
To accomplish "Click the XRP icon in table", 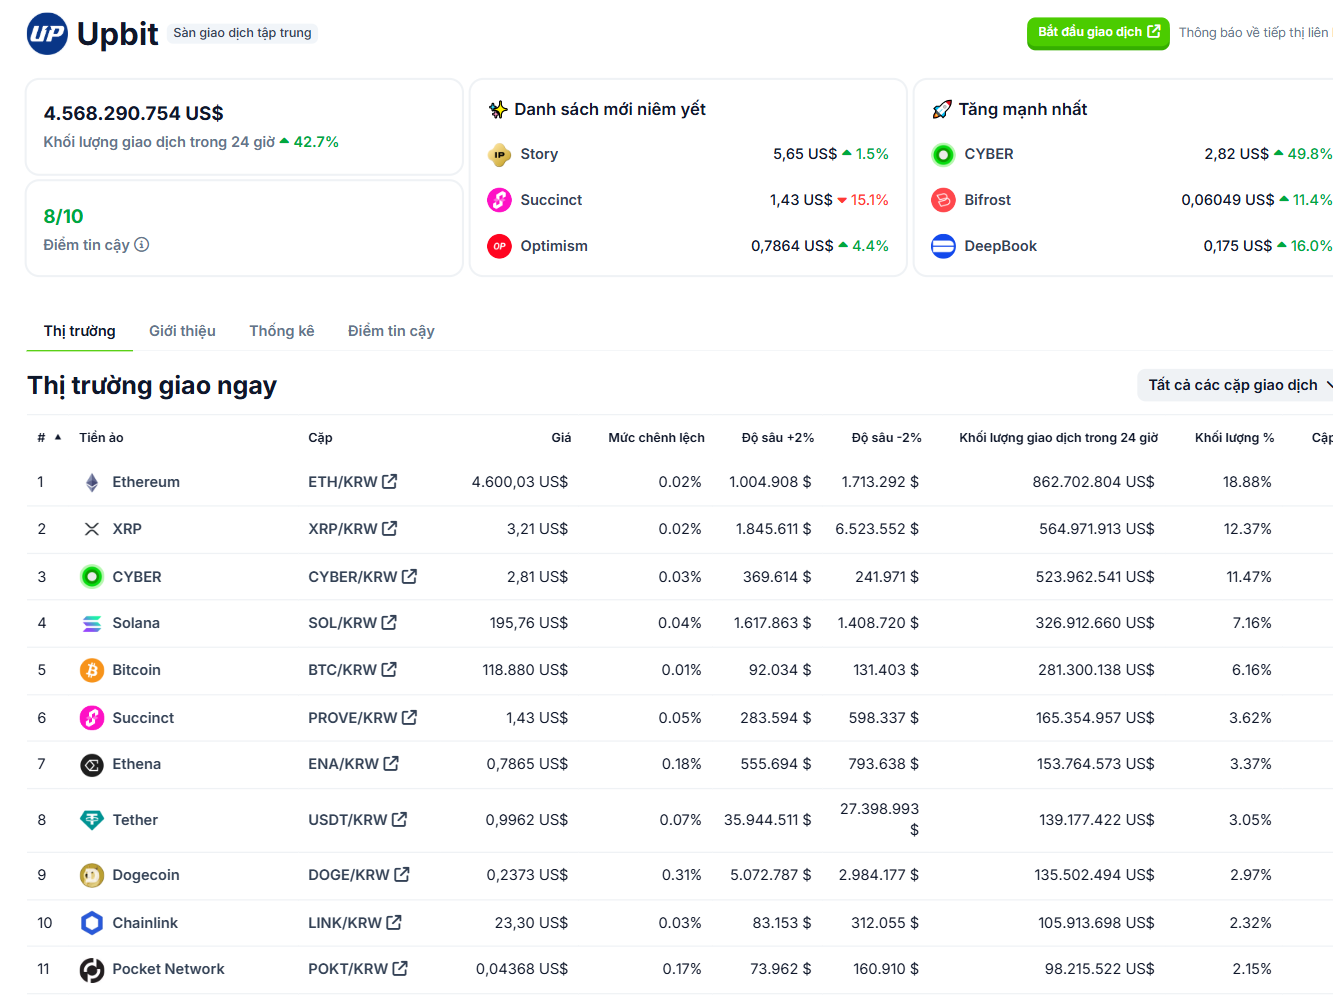I will point(92,529).
